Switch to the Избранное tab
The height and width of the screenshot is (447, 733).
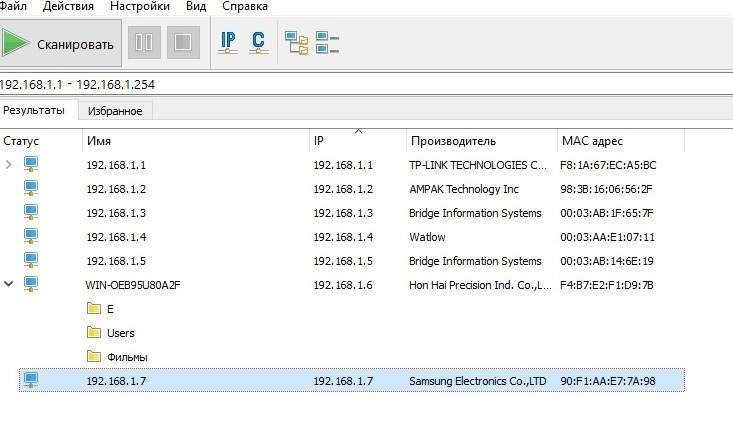pos(114,111)
